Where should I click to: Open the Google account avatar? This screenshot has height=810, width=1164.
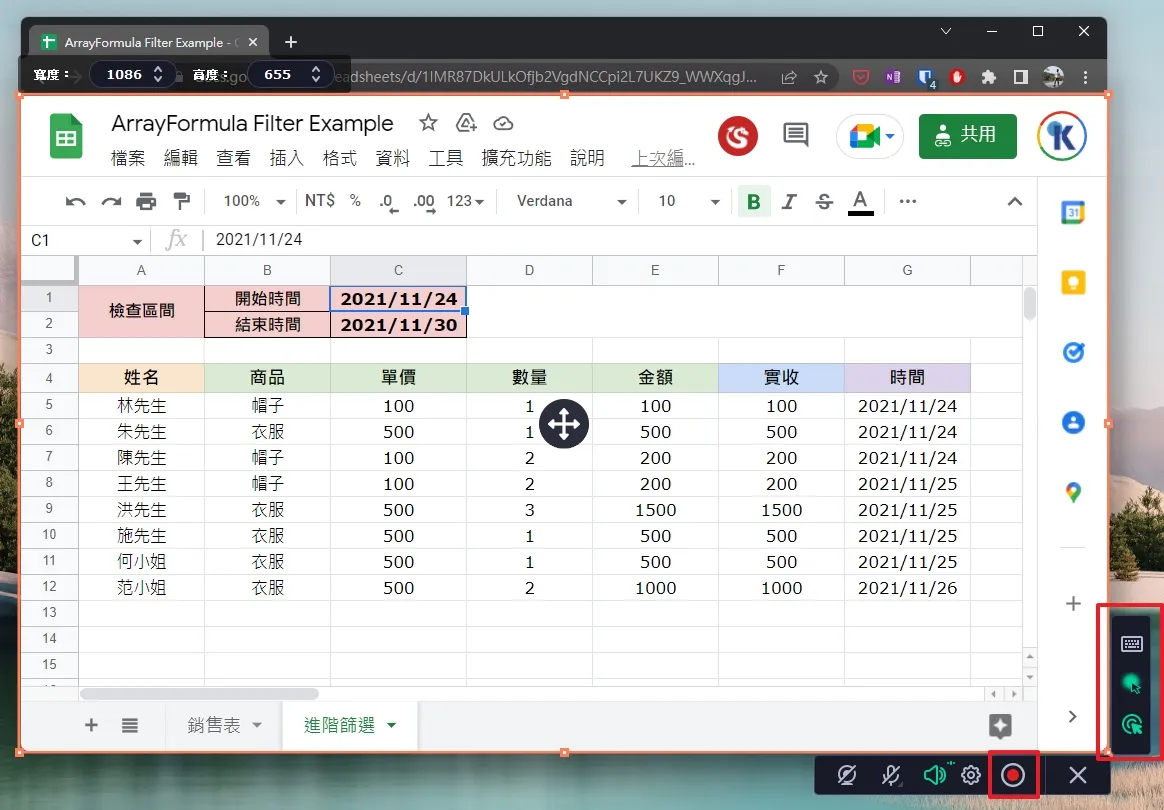pyautogui.click(x=1062, y=137)
